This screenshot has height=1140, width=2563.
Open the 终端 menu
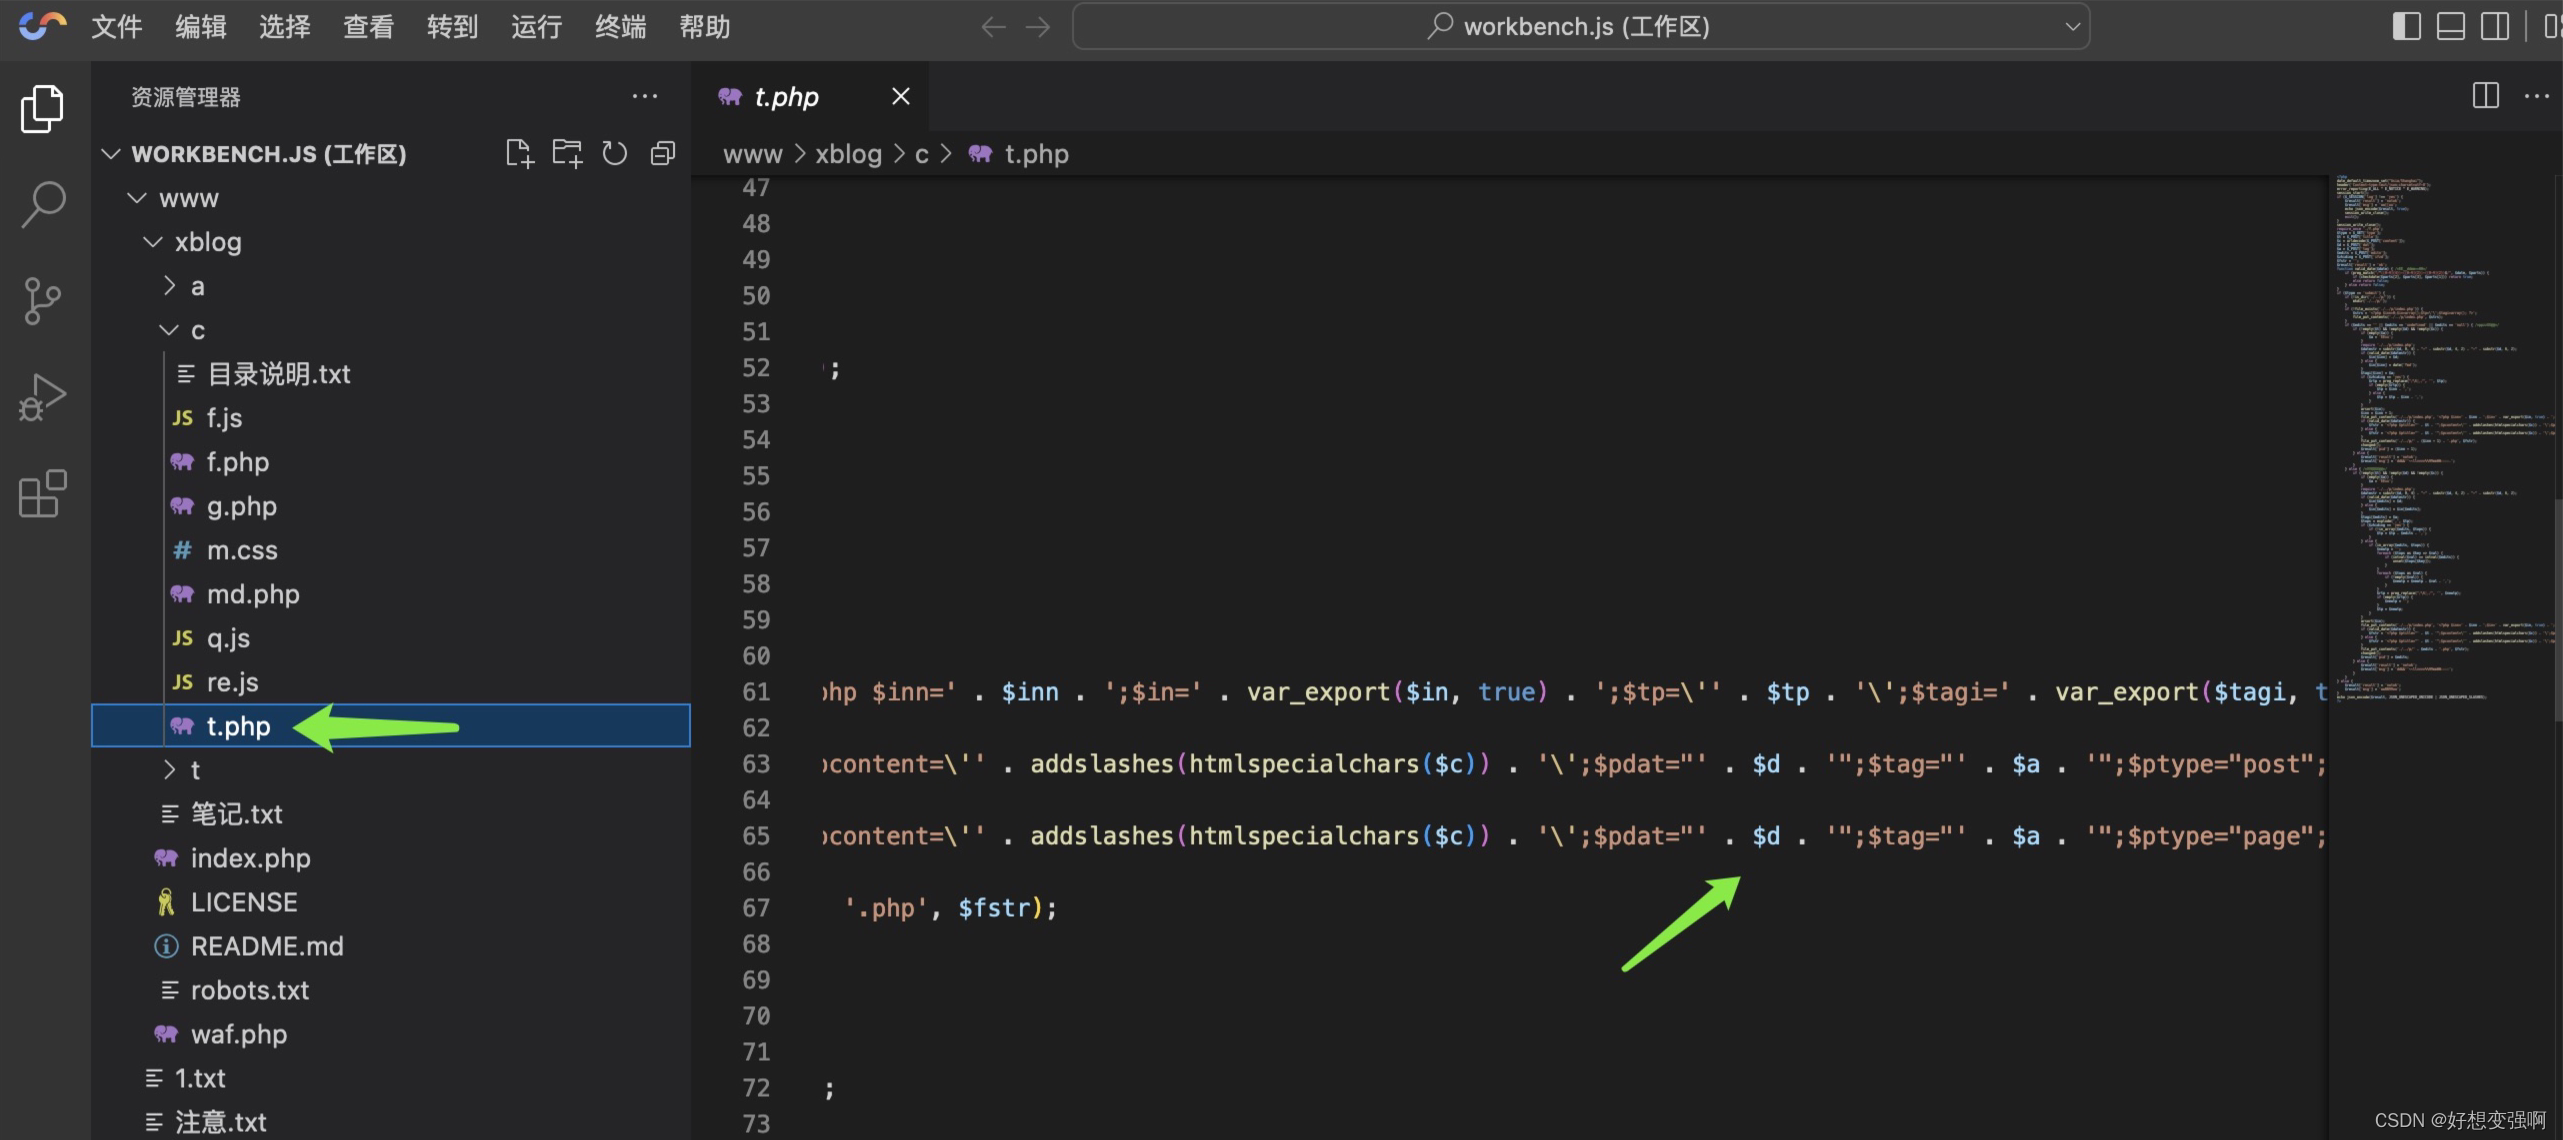pyautogui.click(x=620, y=27)
